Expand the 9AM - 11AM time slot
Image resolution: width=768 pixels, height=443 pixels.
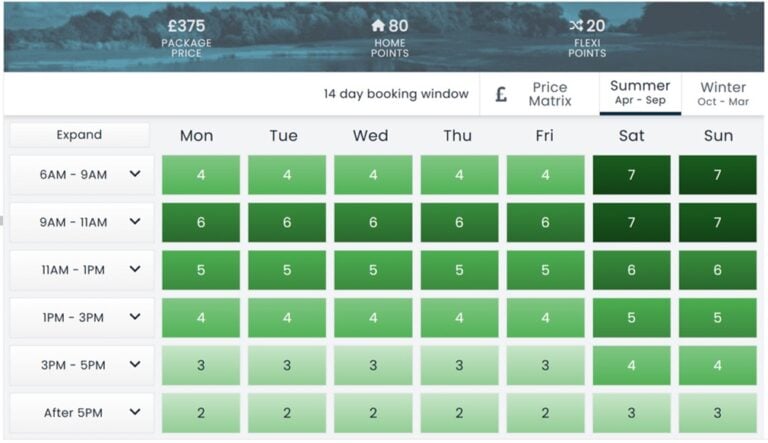(135, 223)
